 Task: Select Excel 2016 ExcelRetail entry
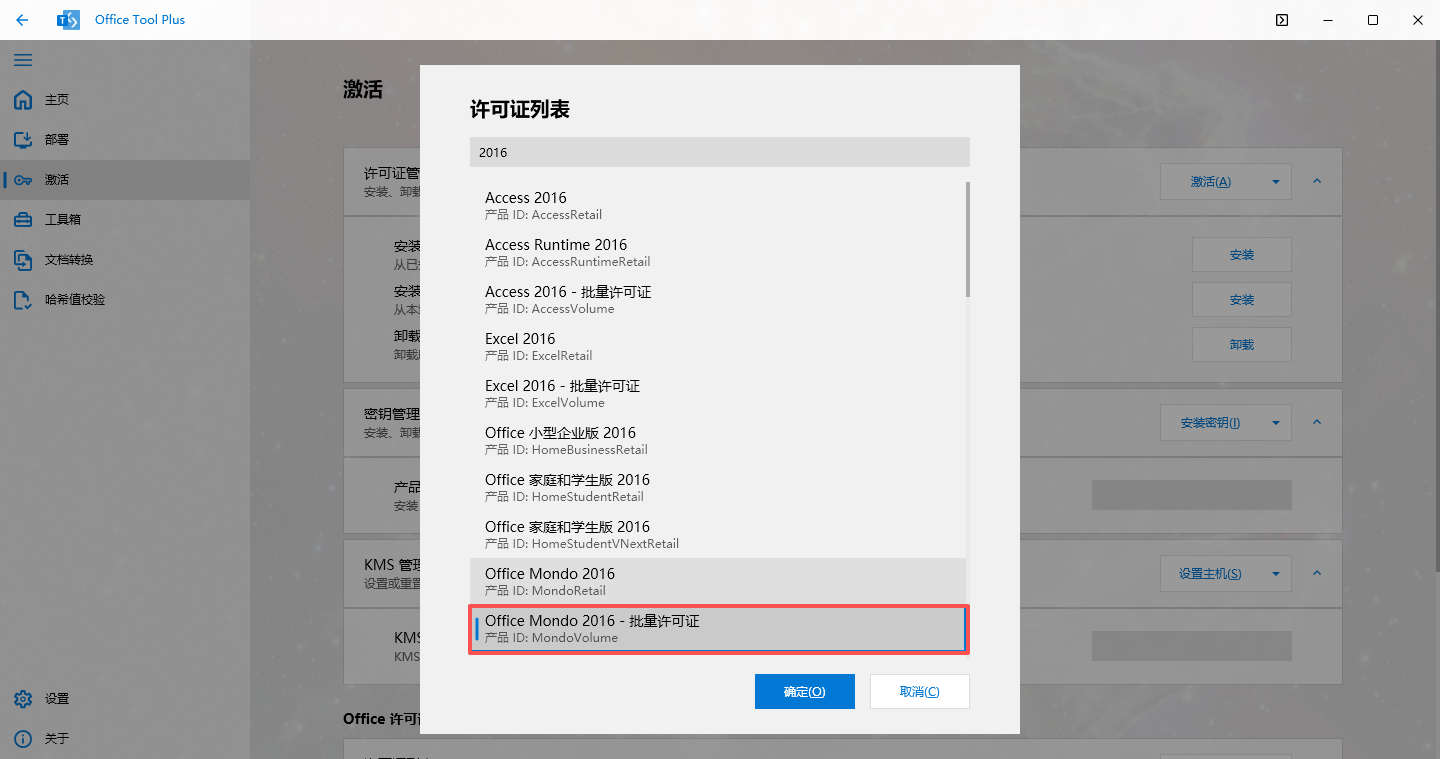pos(718,347)
